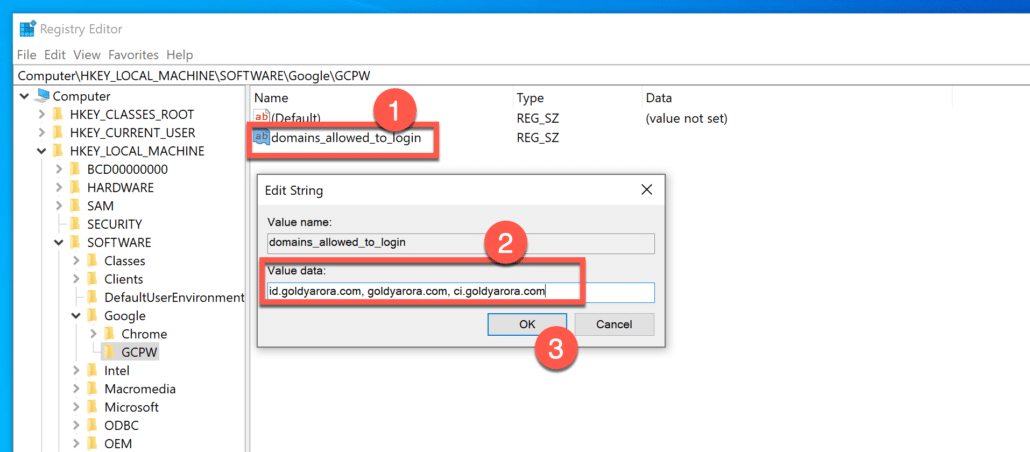Click the domains_allowed_to_login string icon
Image resolution: width=1030 pixels, height=452 pixels.
(x=261, y=137)
